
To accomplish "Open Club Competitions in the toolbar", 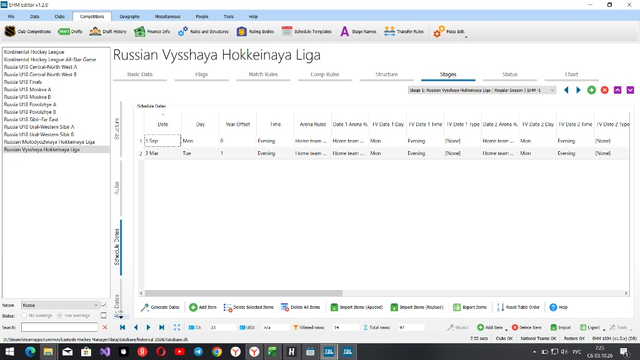I will click(28, 31).
